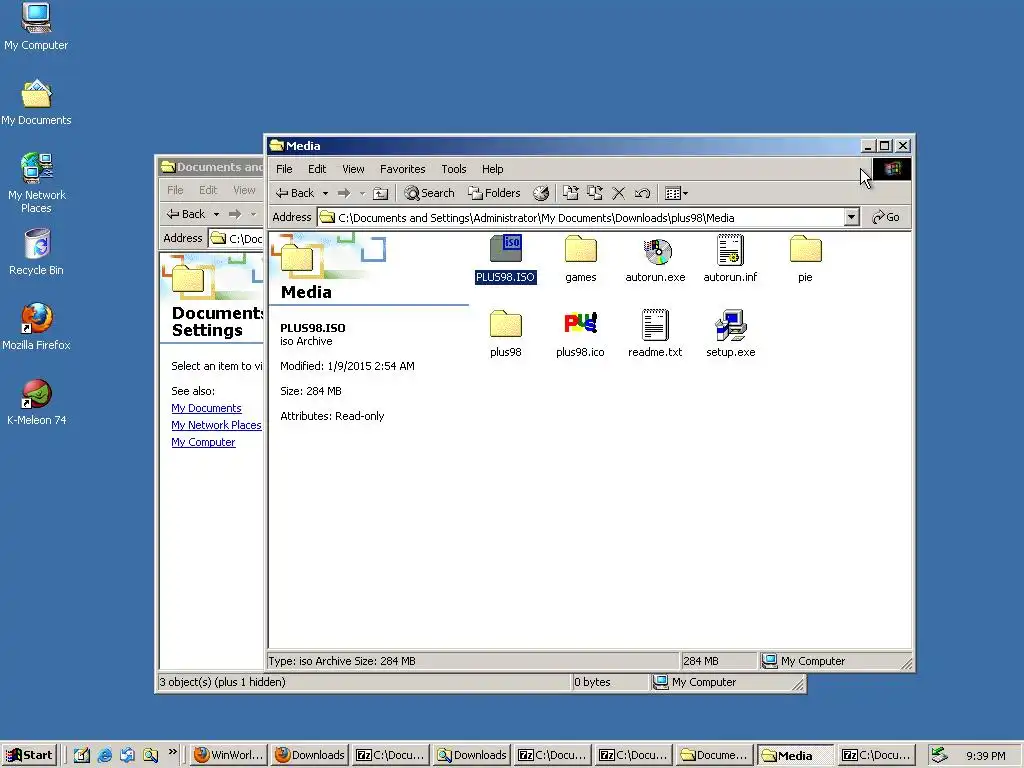The height and width of the screenshot is (768, 1024).
Task: Select the games folder
Action: 581,259
